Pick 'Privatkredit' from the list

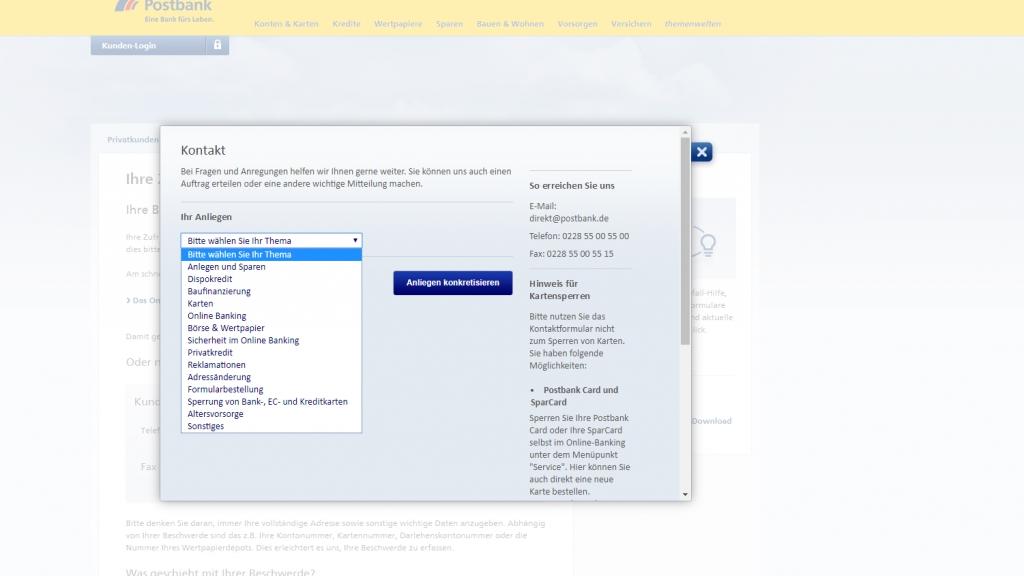tap(271, 353)
